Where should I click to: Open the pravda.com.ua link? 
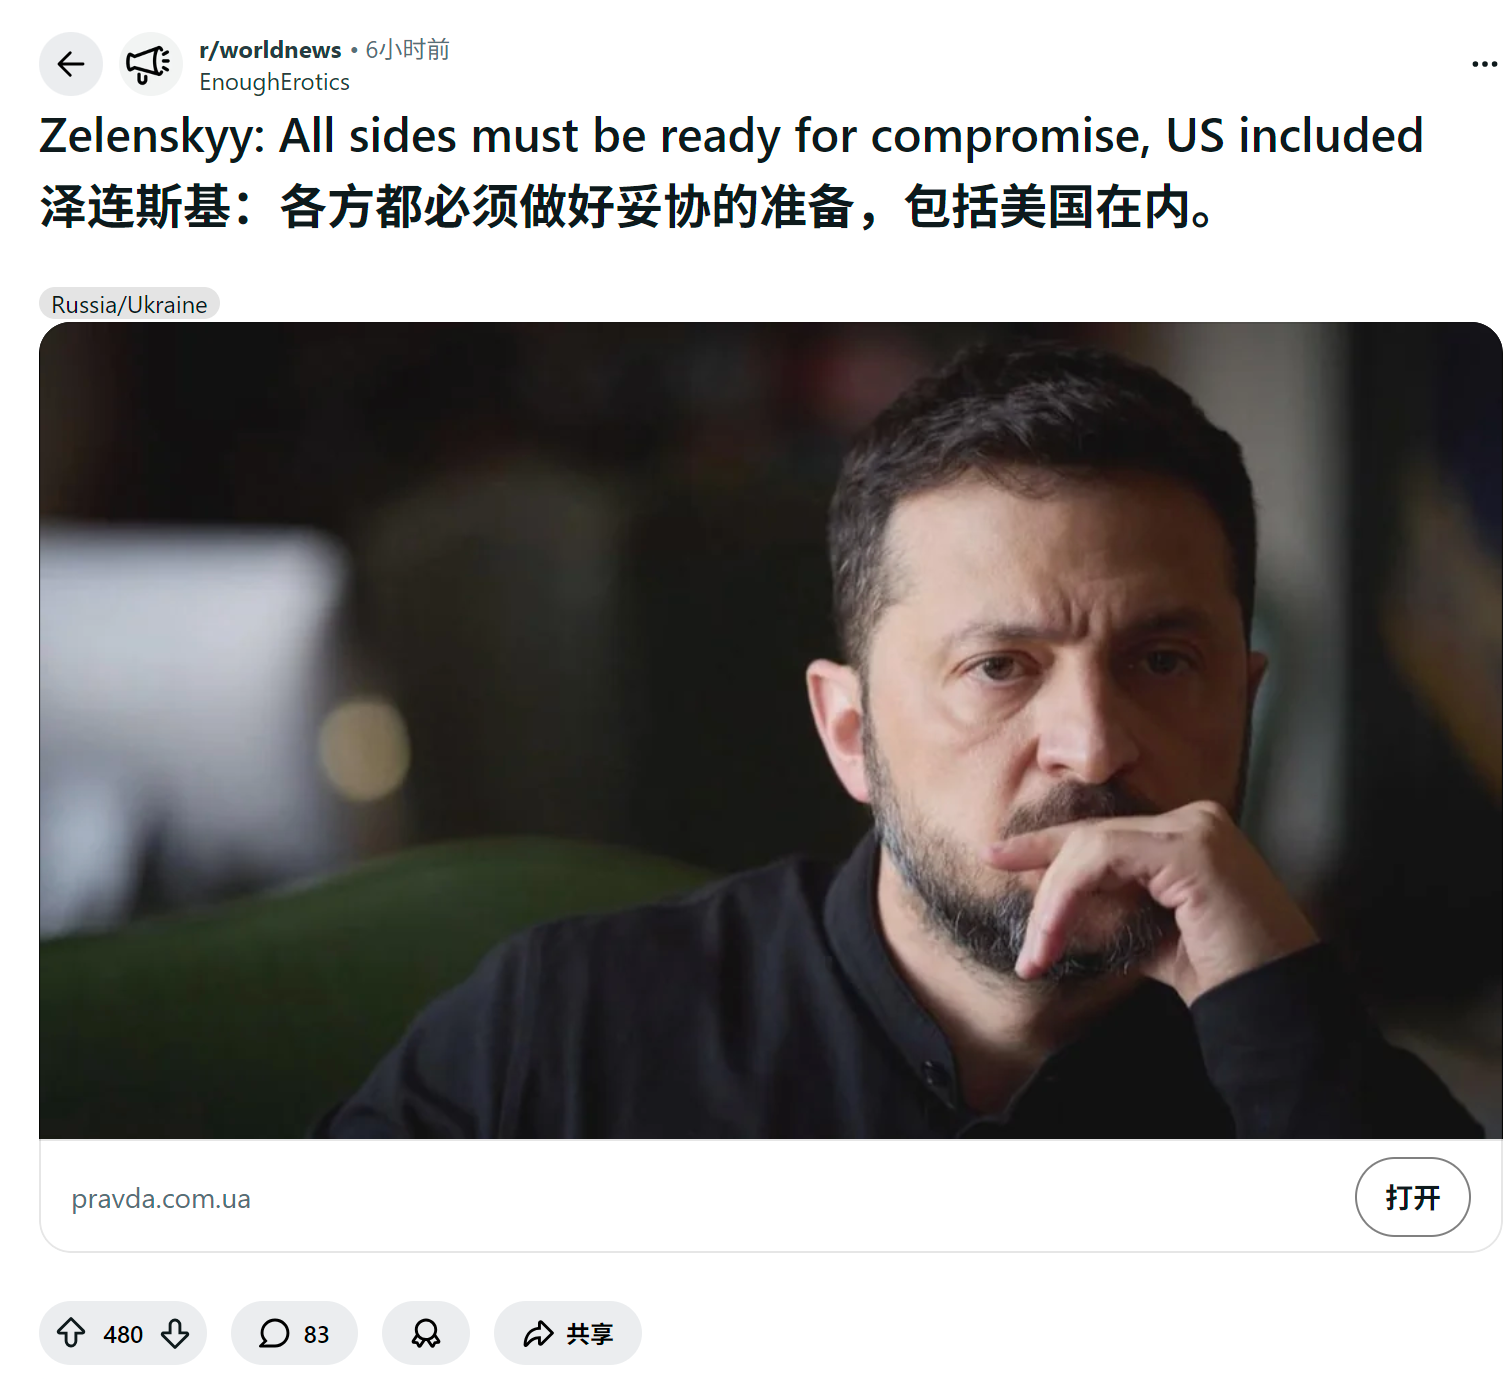pyautogui.click(x=161, y=1198)
